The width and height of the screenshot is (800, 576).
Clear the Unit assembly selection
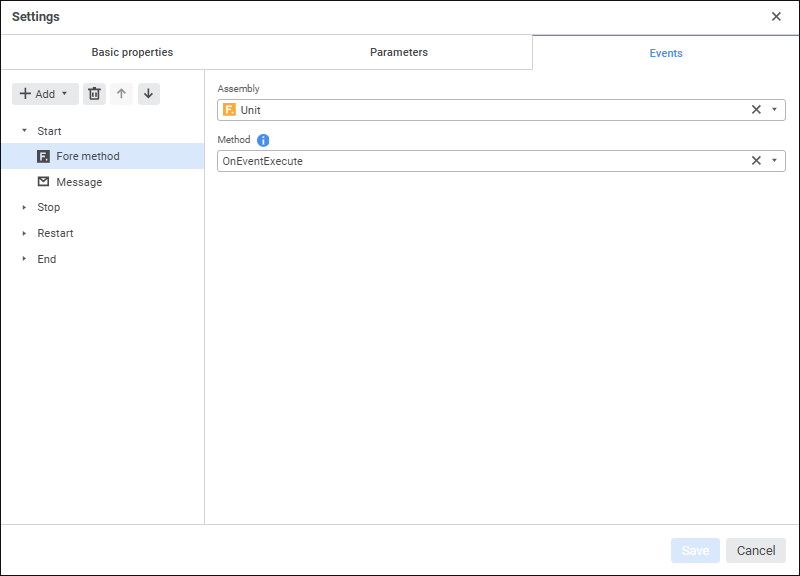coord(756,110)
